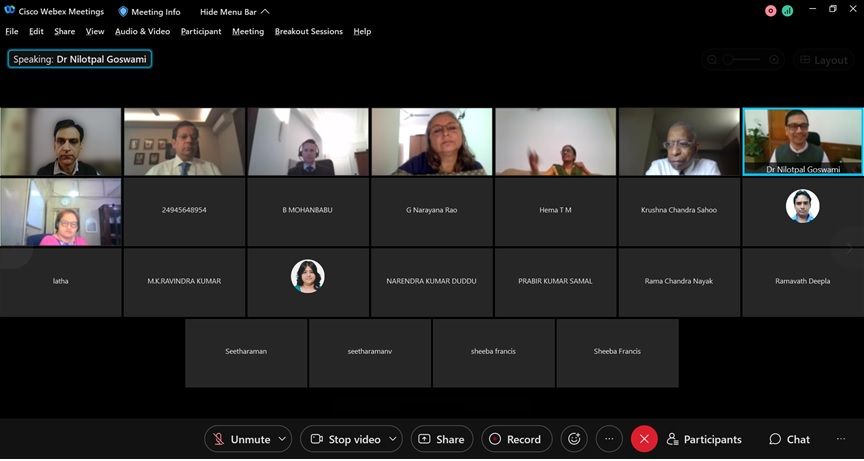864x461 pixels.
Task: Select the B MOHANBABU participant tile
Action: click(308, 212)
